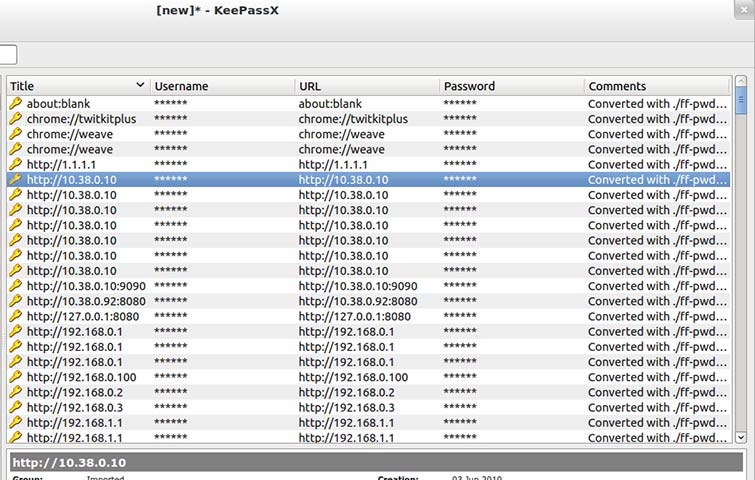This screenshot has width=755, height=480.
Task: Select the http://192.168.0.3 entry title
Action: (75, 408)
